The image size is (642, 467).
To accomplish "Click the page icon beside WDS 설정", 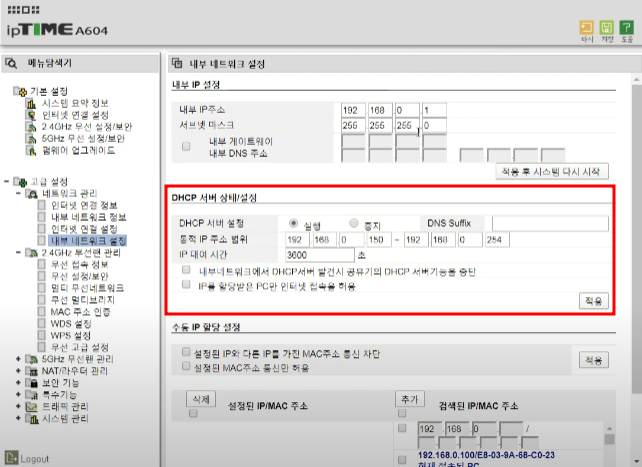I will [41, 324].
